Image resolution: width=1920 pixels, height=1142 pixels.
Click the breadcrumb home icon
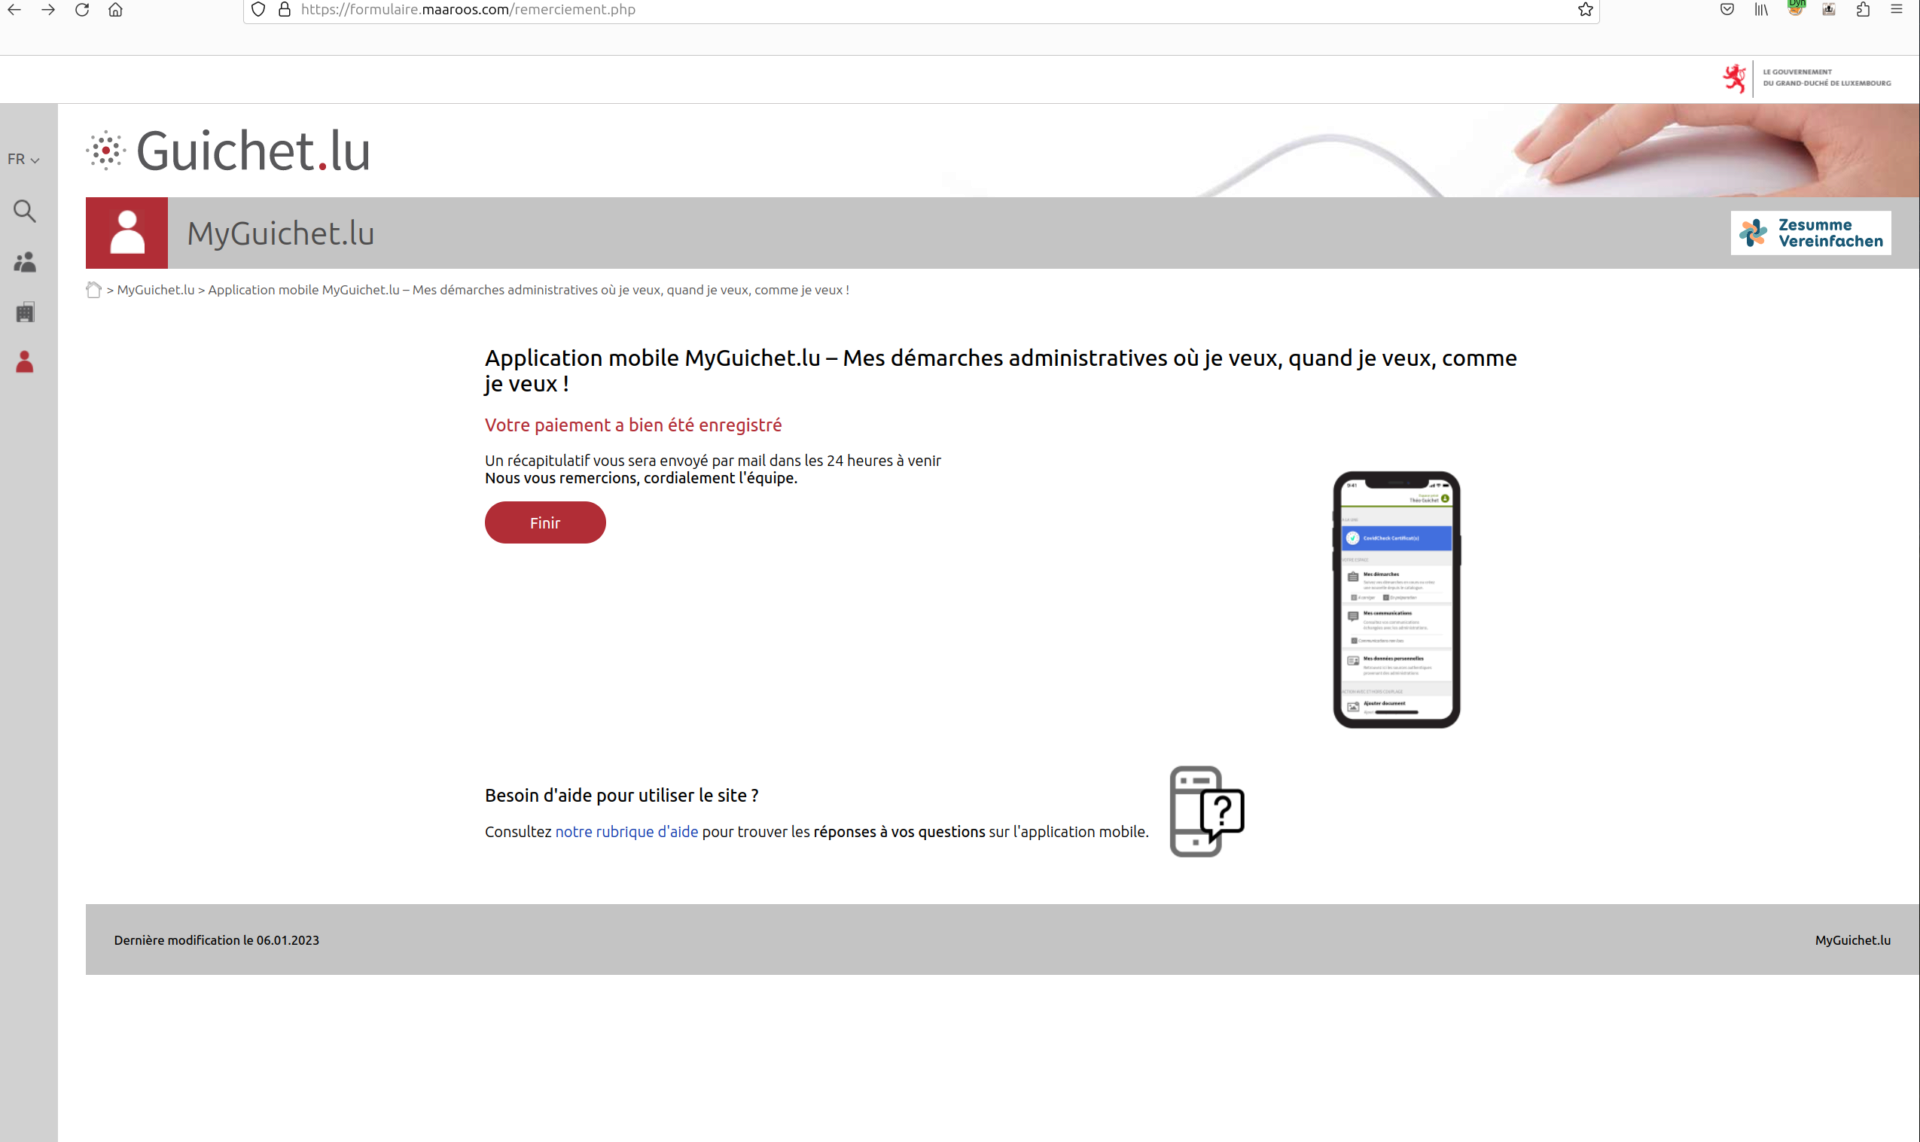[94, 290]
